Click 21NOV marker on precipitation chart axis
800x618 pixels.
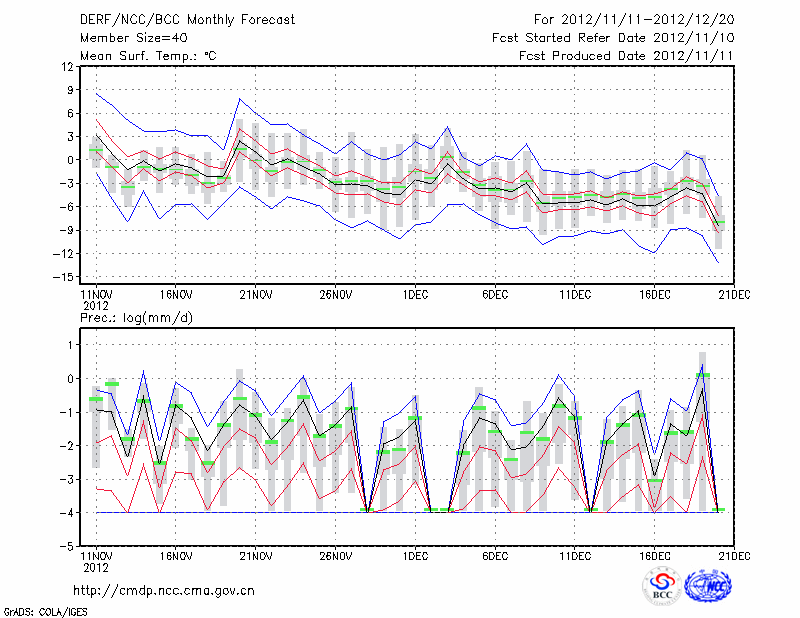click(x=255, y=555)
